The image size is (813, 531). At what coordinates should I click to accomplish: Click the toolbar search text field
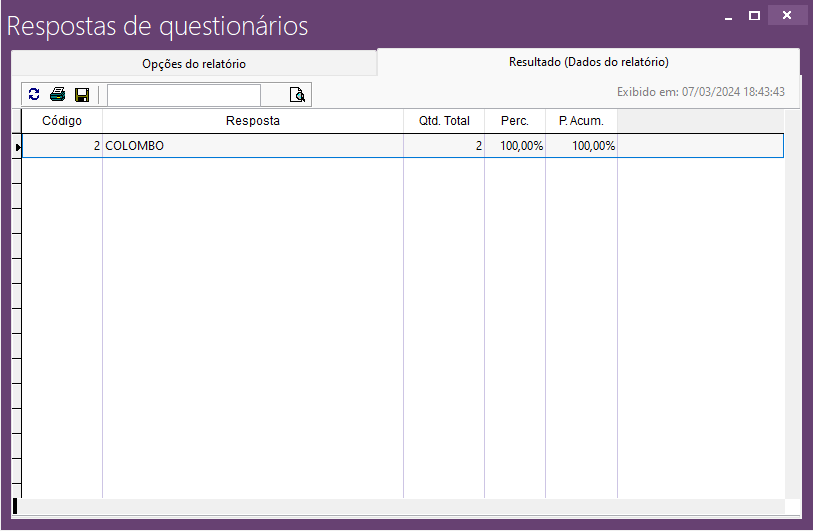point(184,95)
